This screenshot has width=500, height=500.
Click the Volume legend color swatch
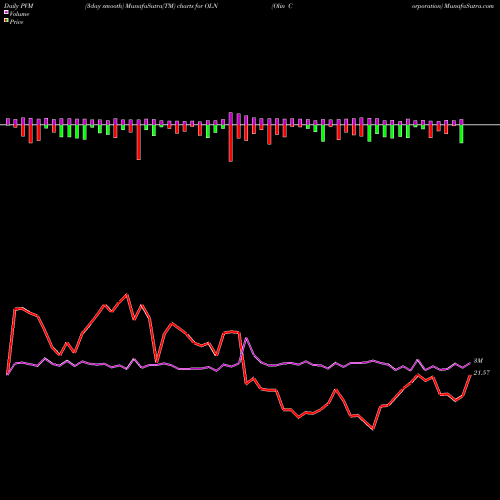tap(6, 12)
